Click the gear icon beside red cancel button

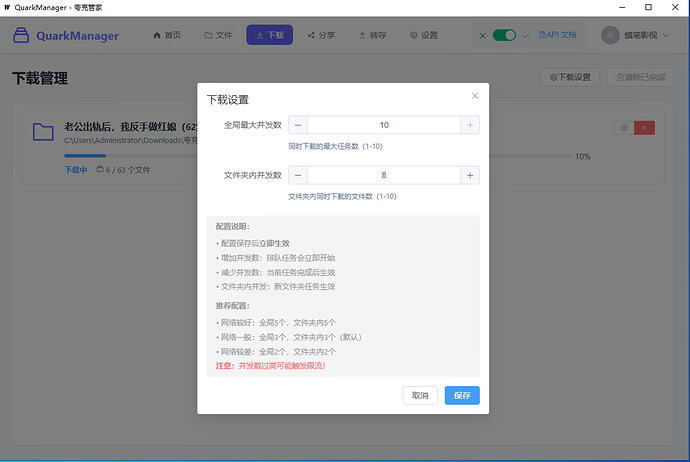[624, 128]
